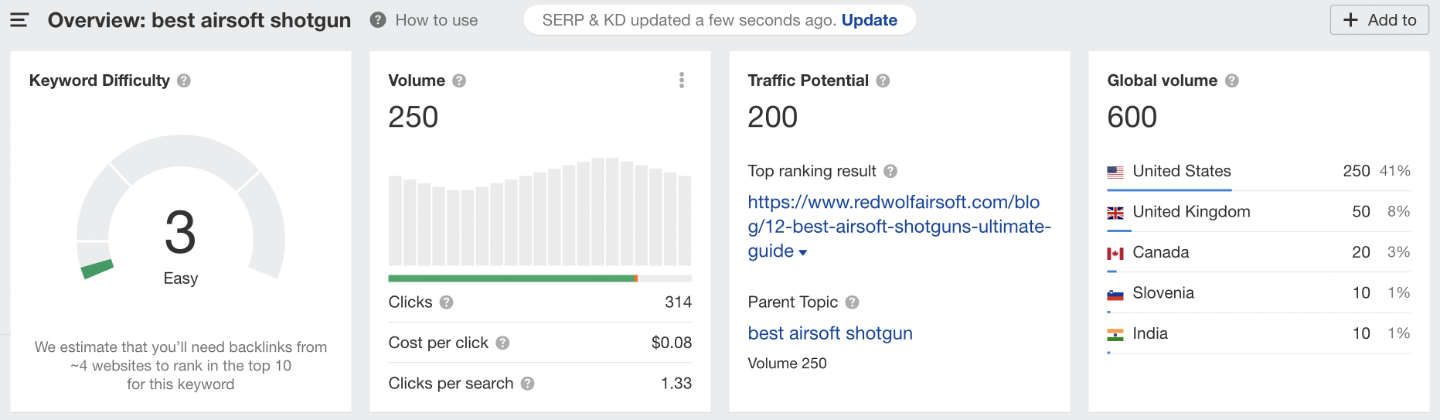The height and width of the screenshot is (420, 1440).
Task: Select the United States country row
Action: [1259, 172]
